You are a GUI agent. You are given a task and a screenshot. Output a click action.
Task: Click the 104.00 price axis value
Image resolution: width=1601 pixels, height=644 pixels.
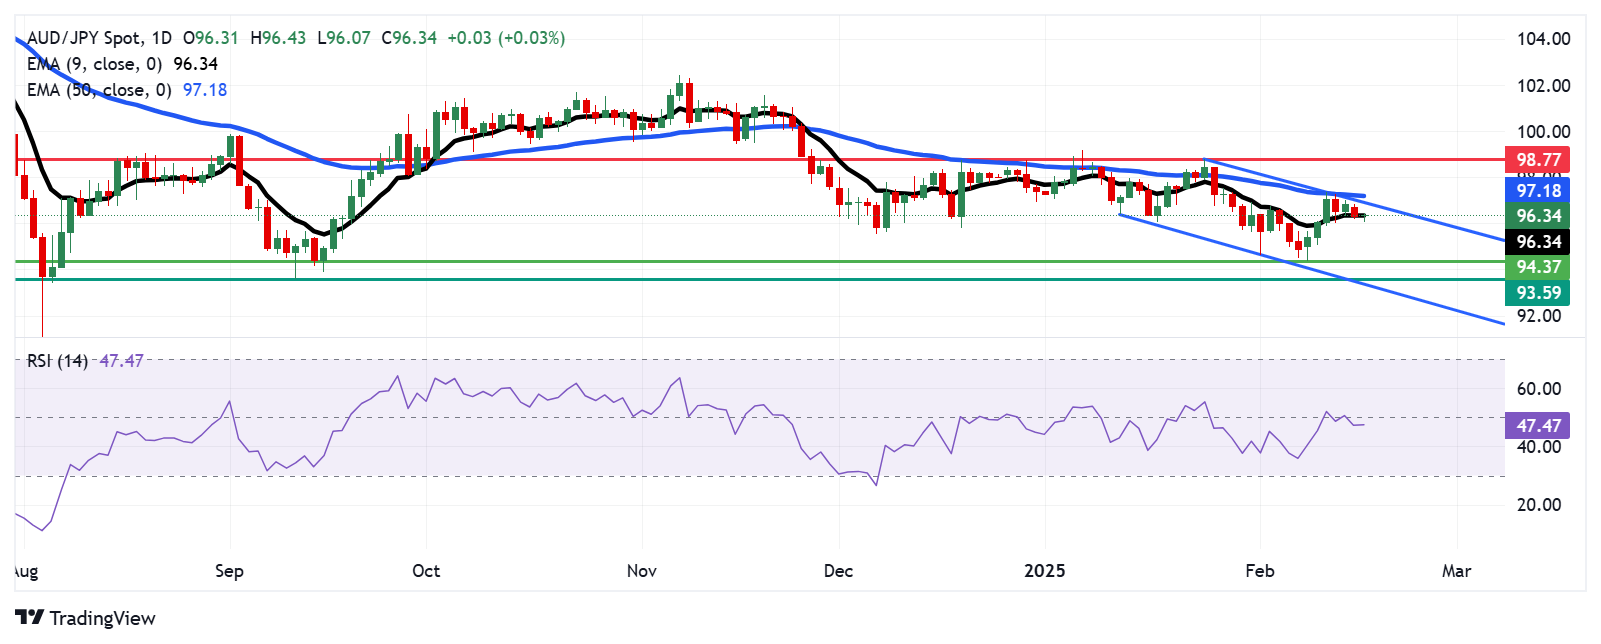(x=1543, y=39)
